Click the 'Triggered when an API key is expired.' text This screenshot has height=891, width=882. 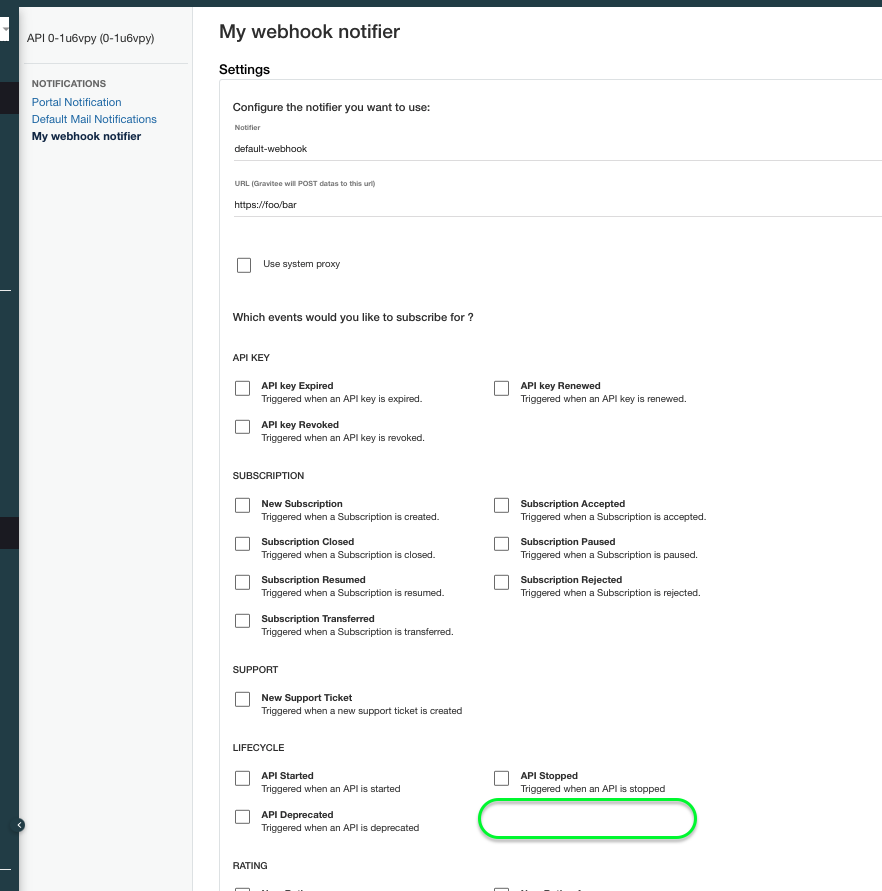pos(342,399)
